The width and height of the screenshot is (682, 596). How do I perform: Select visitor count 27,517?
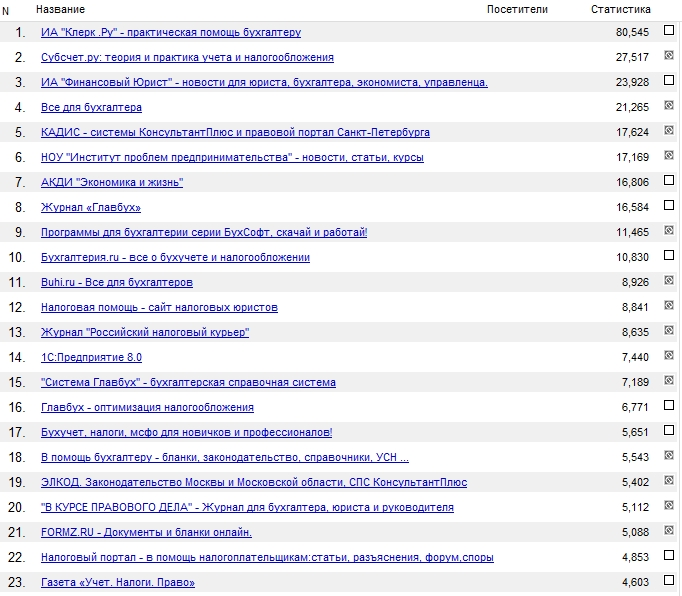tap(632, 57)
